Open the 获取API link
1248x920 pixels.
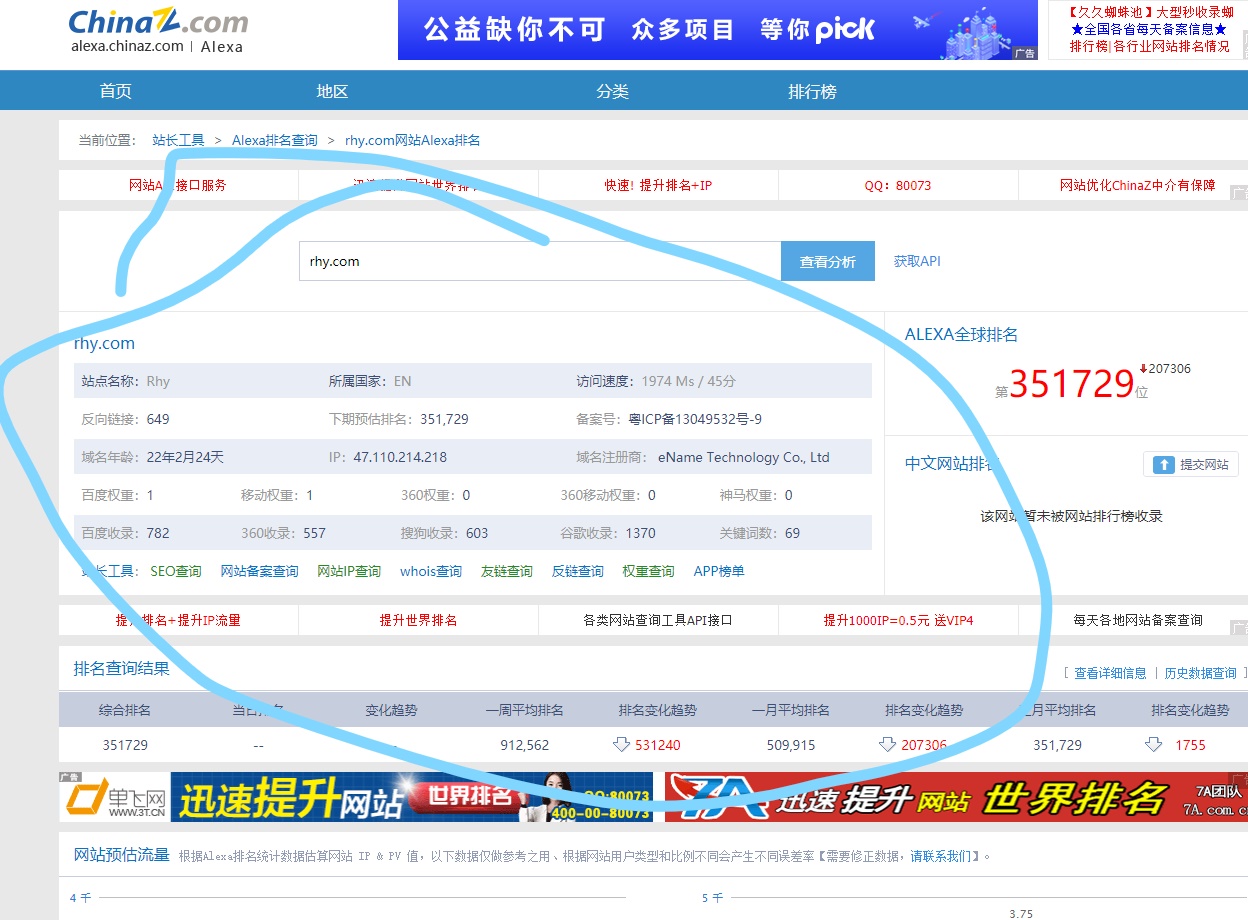(x=917, y=261)
